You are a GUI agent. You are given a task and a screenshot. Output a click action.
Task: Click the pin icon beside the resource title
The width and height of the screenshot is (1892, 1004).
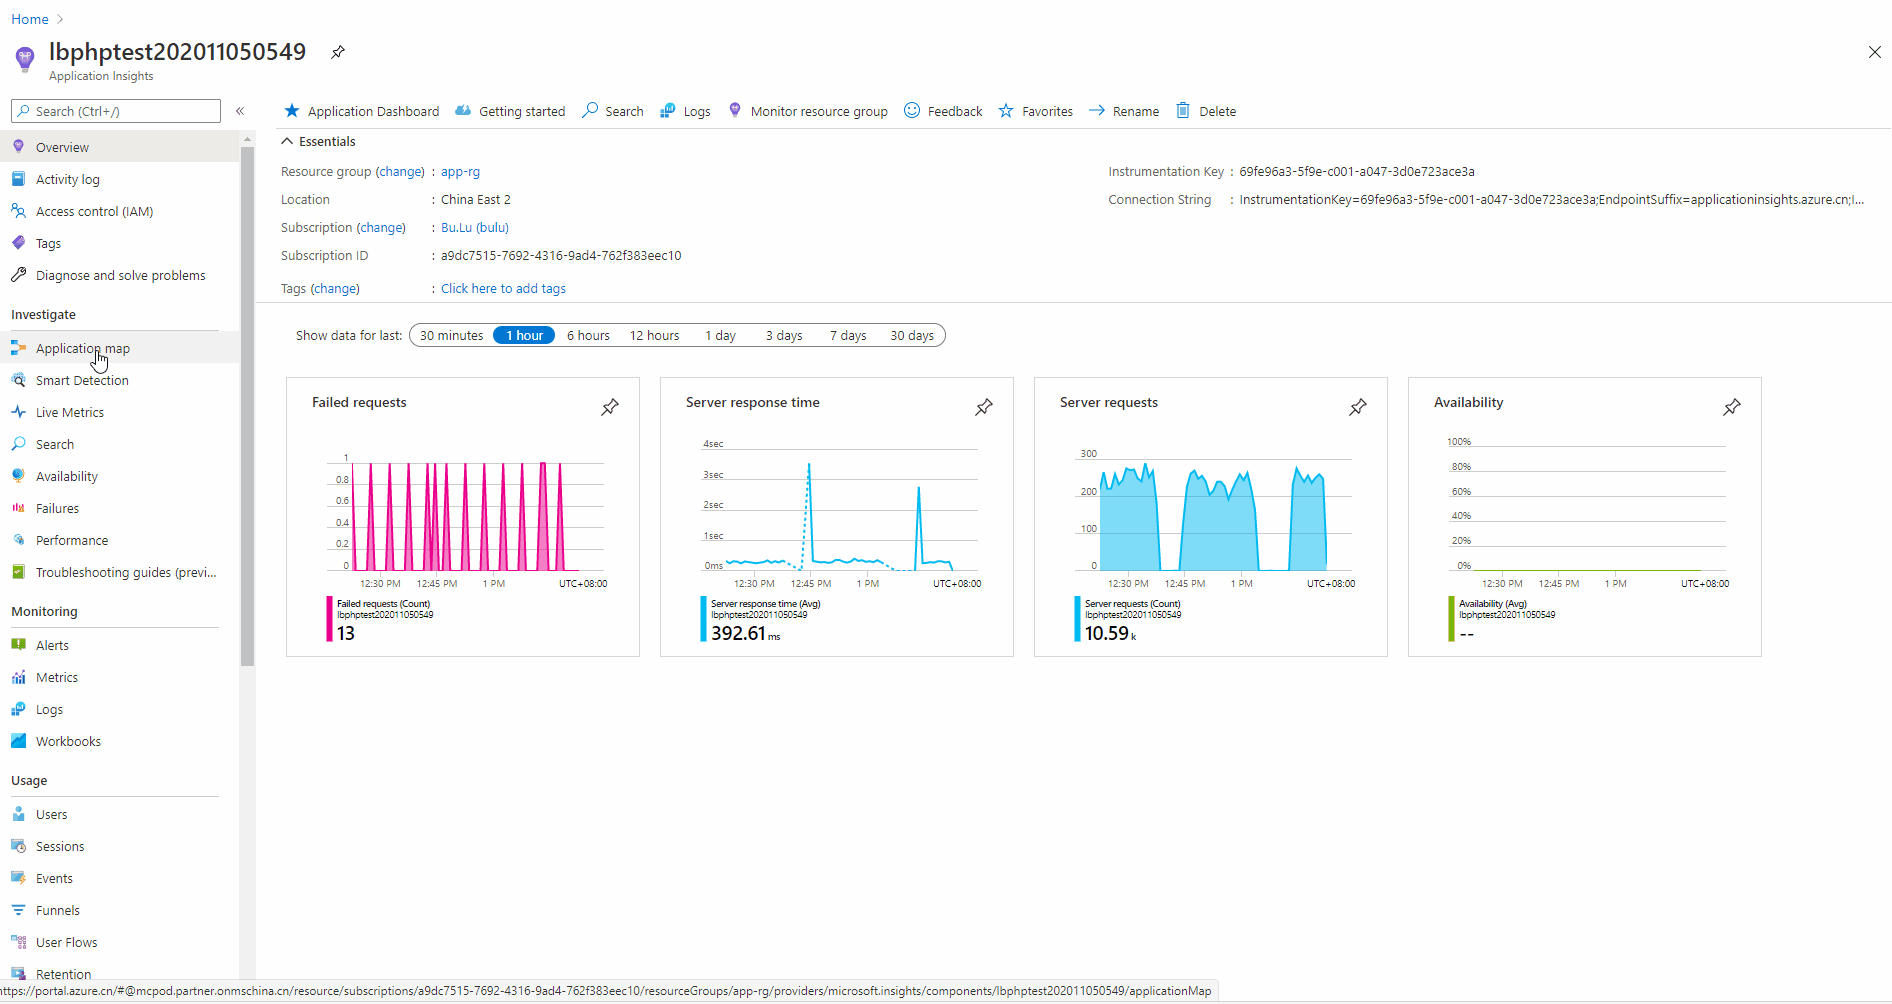click(338, 52)
